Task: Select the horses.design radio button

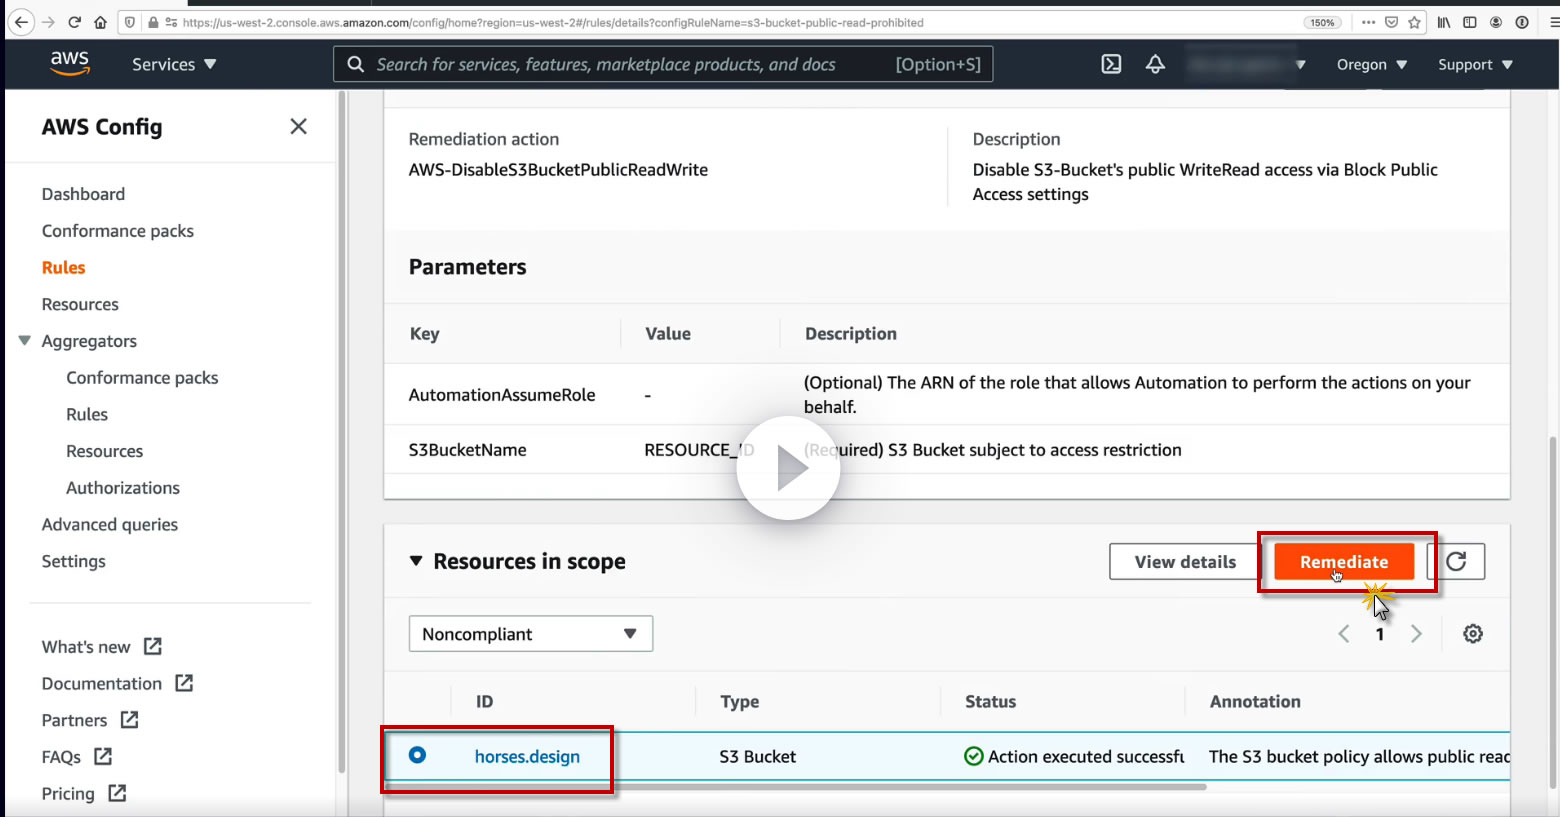Action: pos(418,755)
